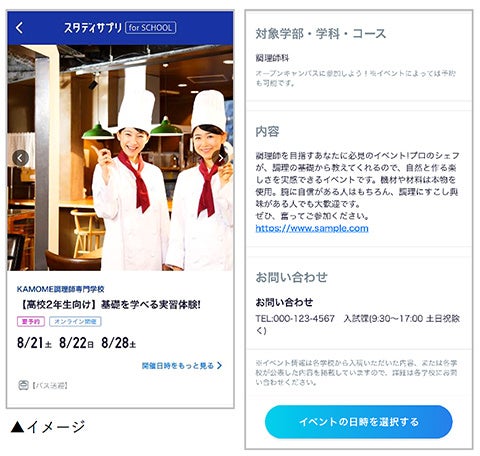Open KAMOME調理師専門学校 school link
Screen dimensions: 480x456
[60, 289]
